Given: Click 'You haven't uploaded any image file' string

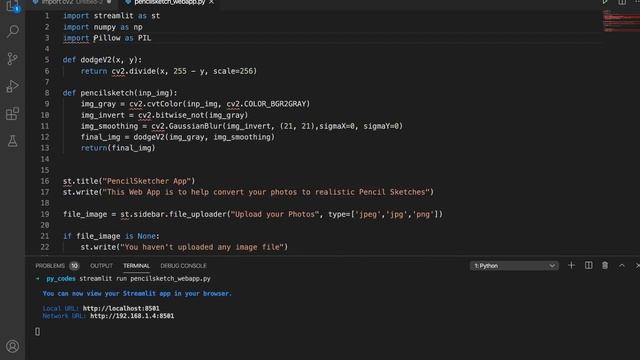Looking at the screenshot, I should tap(202, 247).
